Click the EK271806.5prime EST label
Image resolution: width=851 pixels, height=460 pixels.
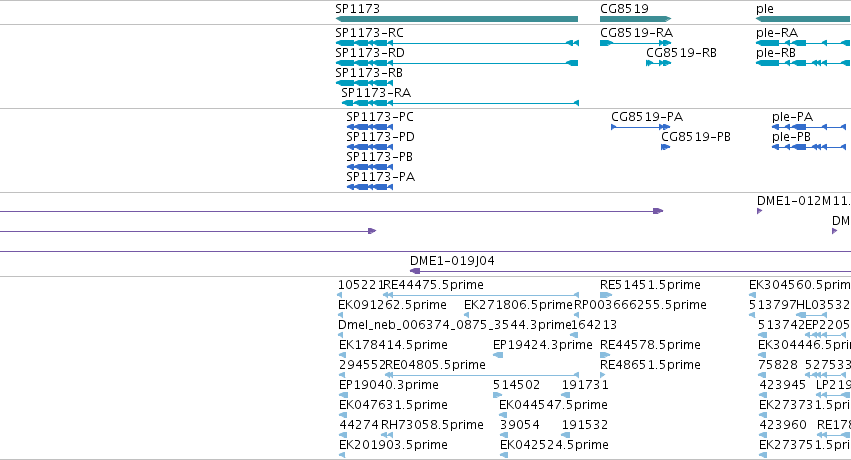[518, 305]
